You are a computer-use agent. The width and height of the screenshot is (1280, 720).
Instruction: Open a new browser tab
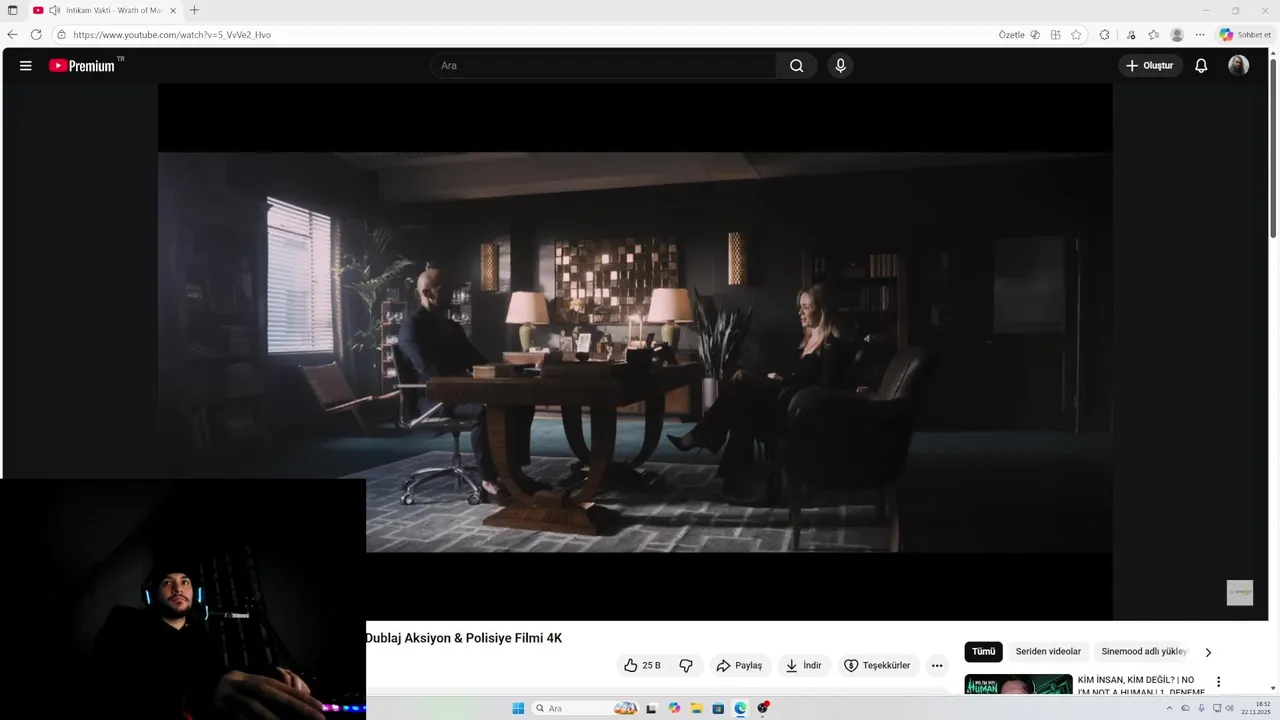(x=194, y=10)
